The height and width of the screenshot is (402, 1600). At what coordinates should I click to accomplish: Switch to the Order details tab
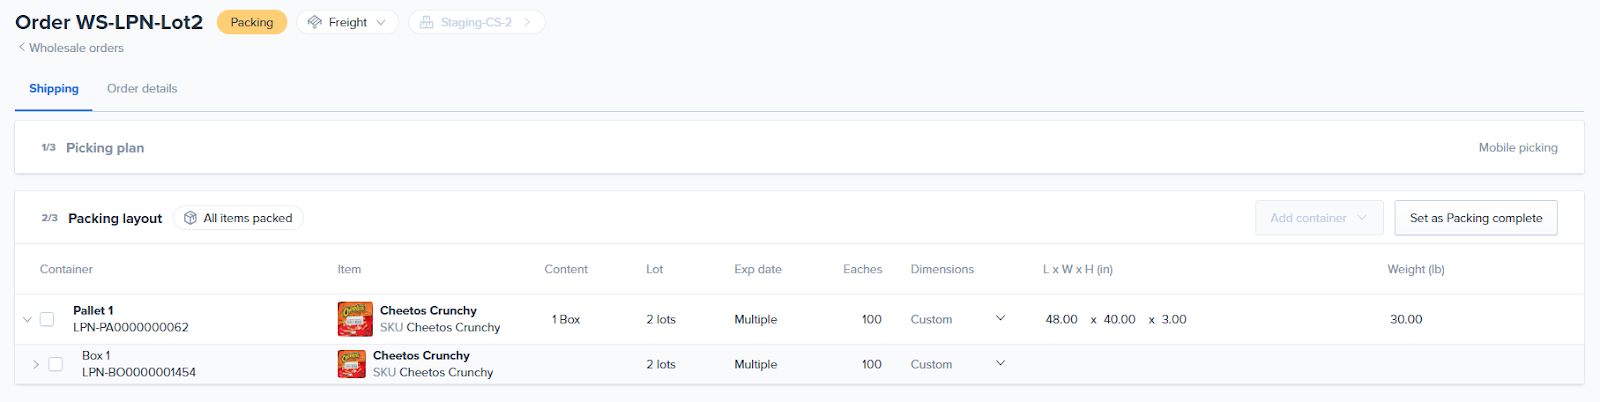coord(142,89)
